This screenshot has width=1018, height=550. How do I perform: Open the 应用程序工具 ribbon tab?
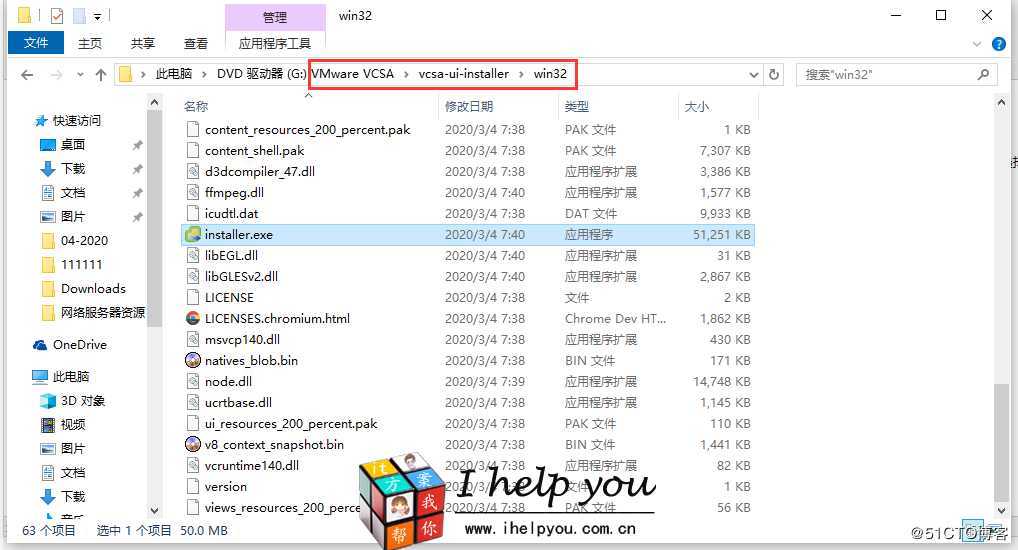pos(275,43)
